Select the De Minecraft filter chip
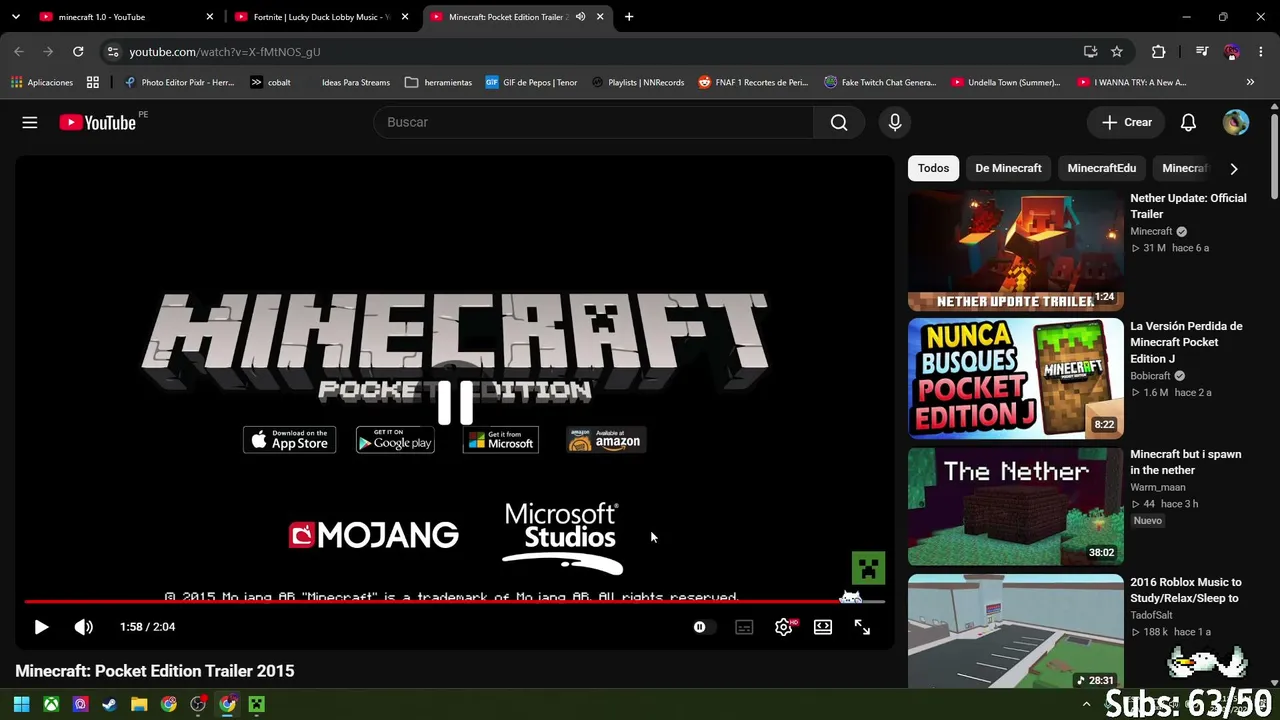The width and height of the screenshot is (1280, 720). click(x=1008, y=168)
